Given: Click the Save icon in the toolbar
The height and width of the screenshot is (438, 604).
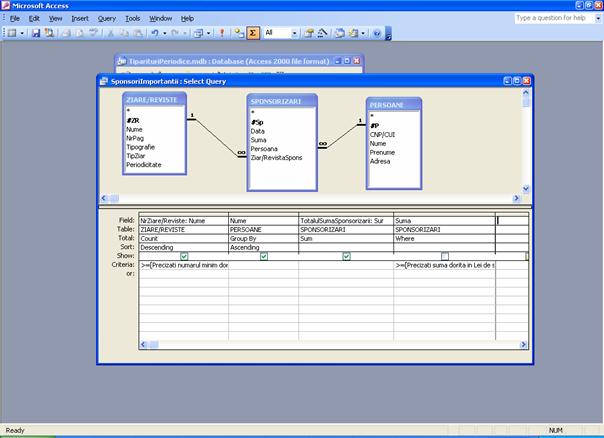Looking at the screenshot, I should 36,33.
